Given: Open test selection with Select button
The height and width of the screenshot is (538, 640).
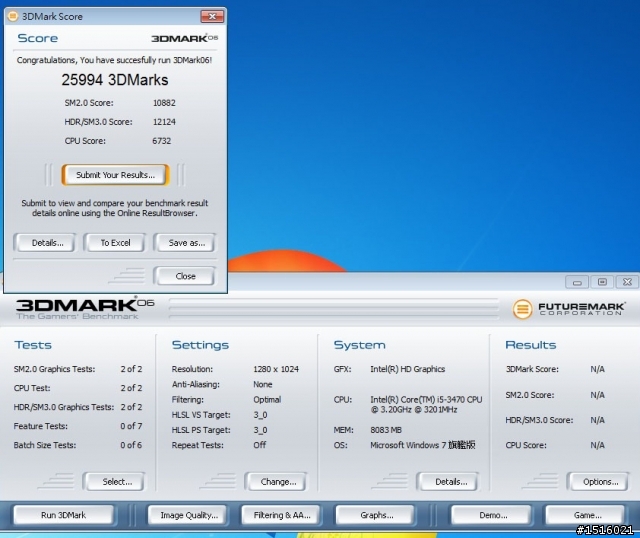Looking at the screenshot, I should pyautogui.click(x=114, y=482).
